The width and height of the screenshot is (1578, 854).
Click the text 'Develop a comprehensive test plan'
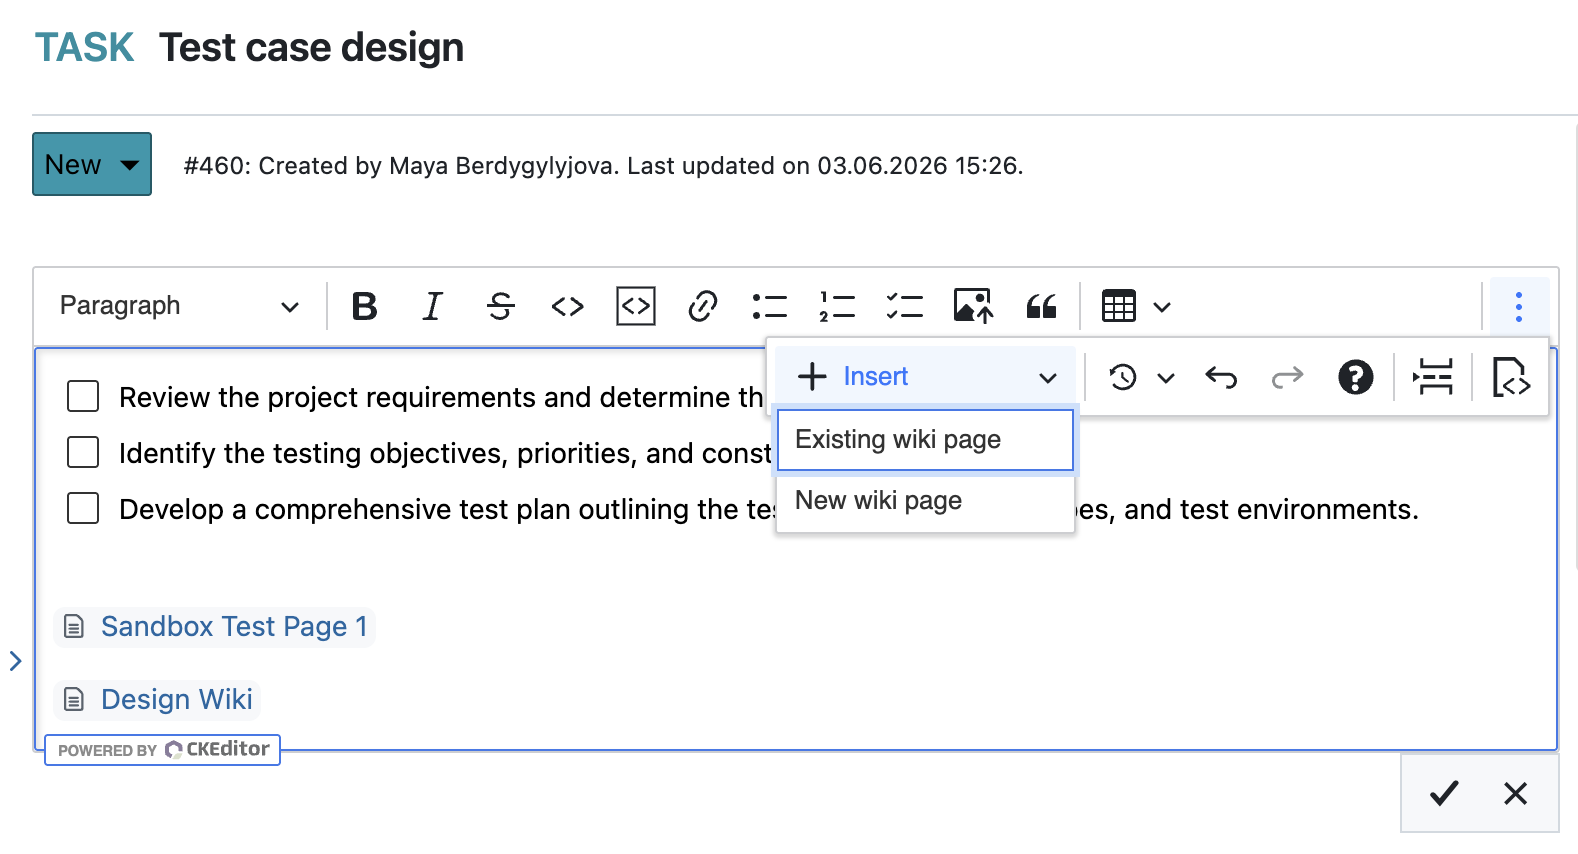tap(344, 510)
